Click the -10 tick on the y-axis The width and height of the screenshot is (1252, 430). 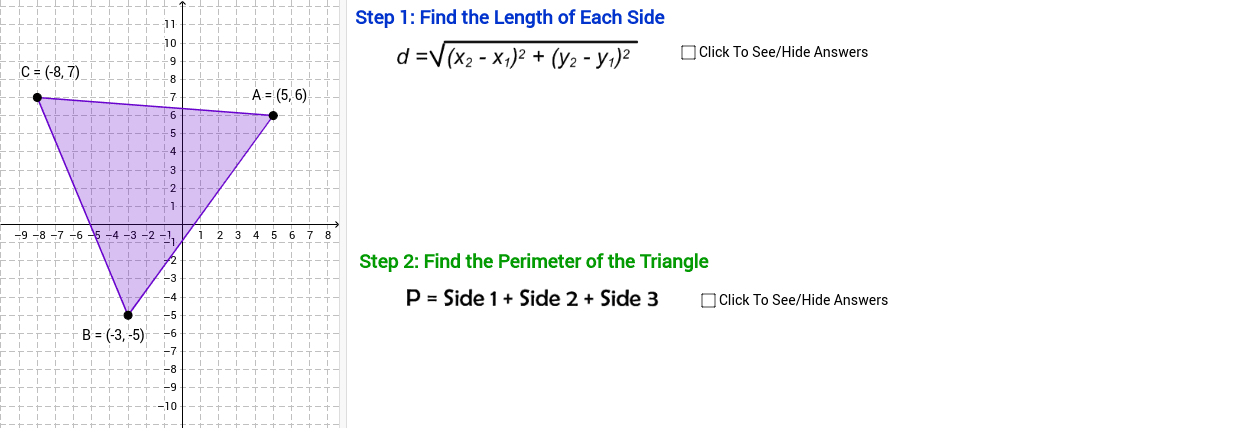point(166,406)
